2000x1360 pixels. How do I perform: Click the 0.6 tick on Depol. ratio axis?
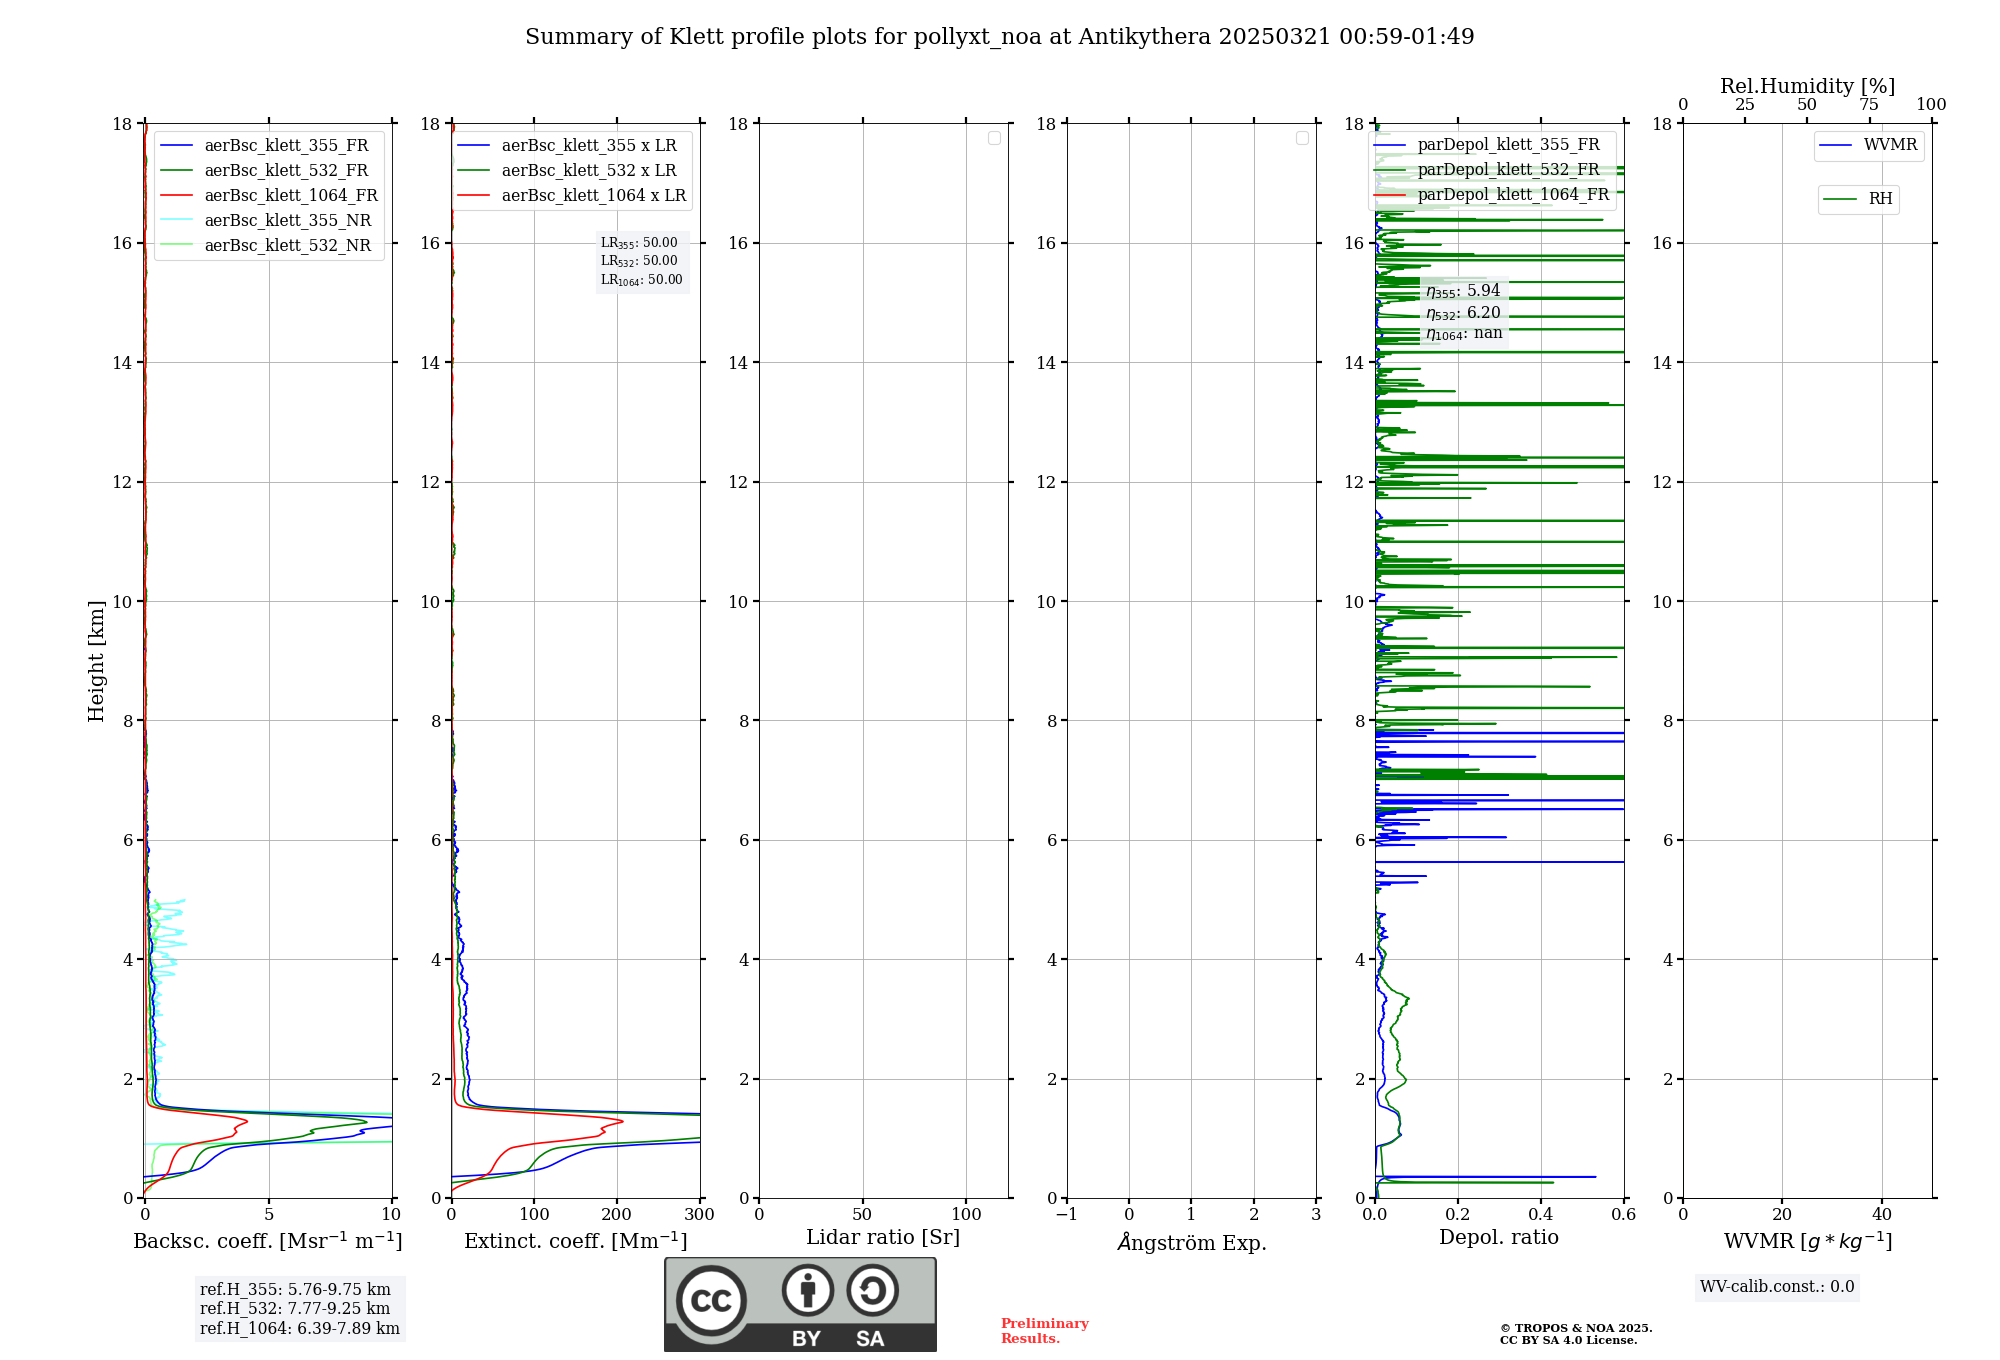[1624, 1215]
